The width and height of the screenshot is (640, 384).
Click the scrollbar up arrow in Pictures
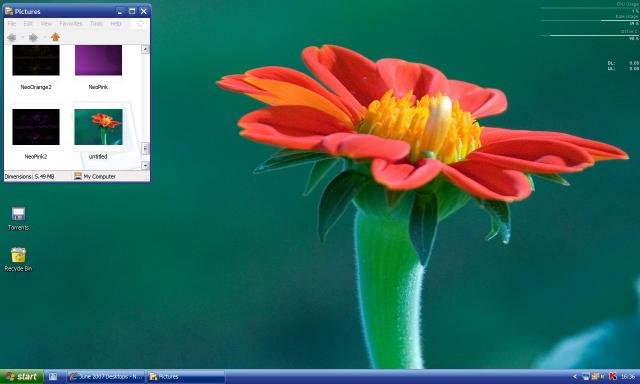[x=145, y=49]
